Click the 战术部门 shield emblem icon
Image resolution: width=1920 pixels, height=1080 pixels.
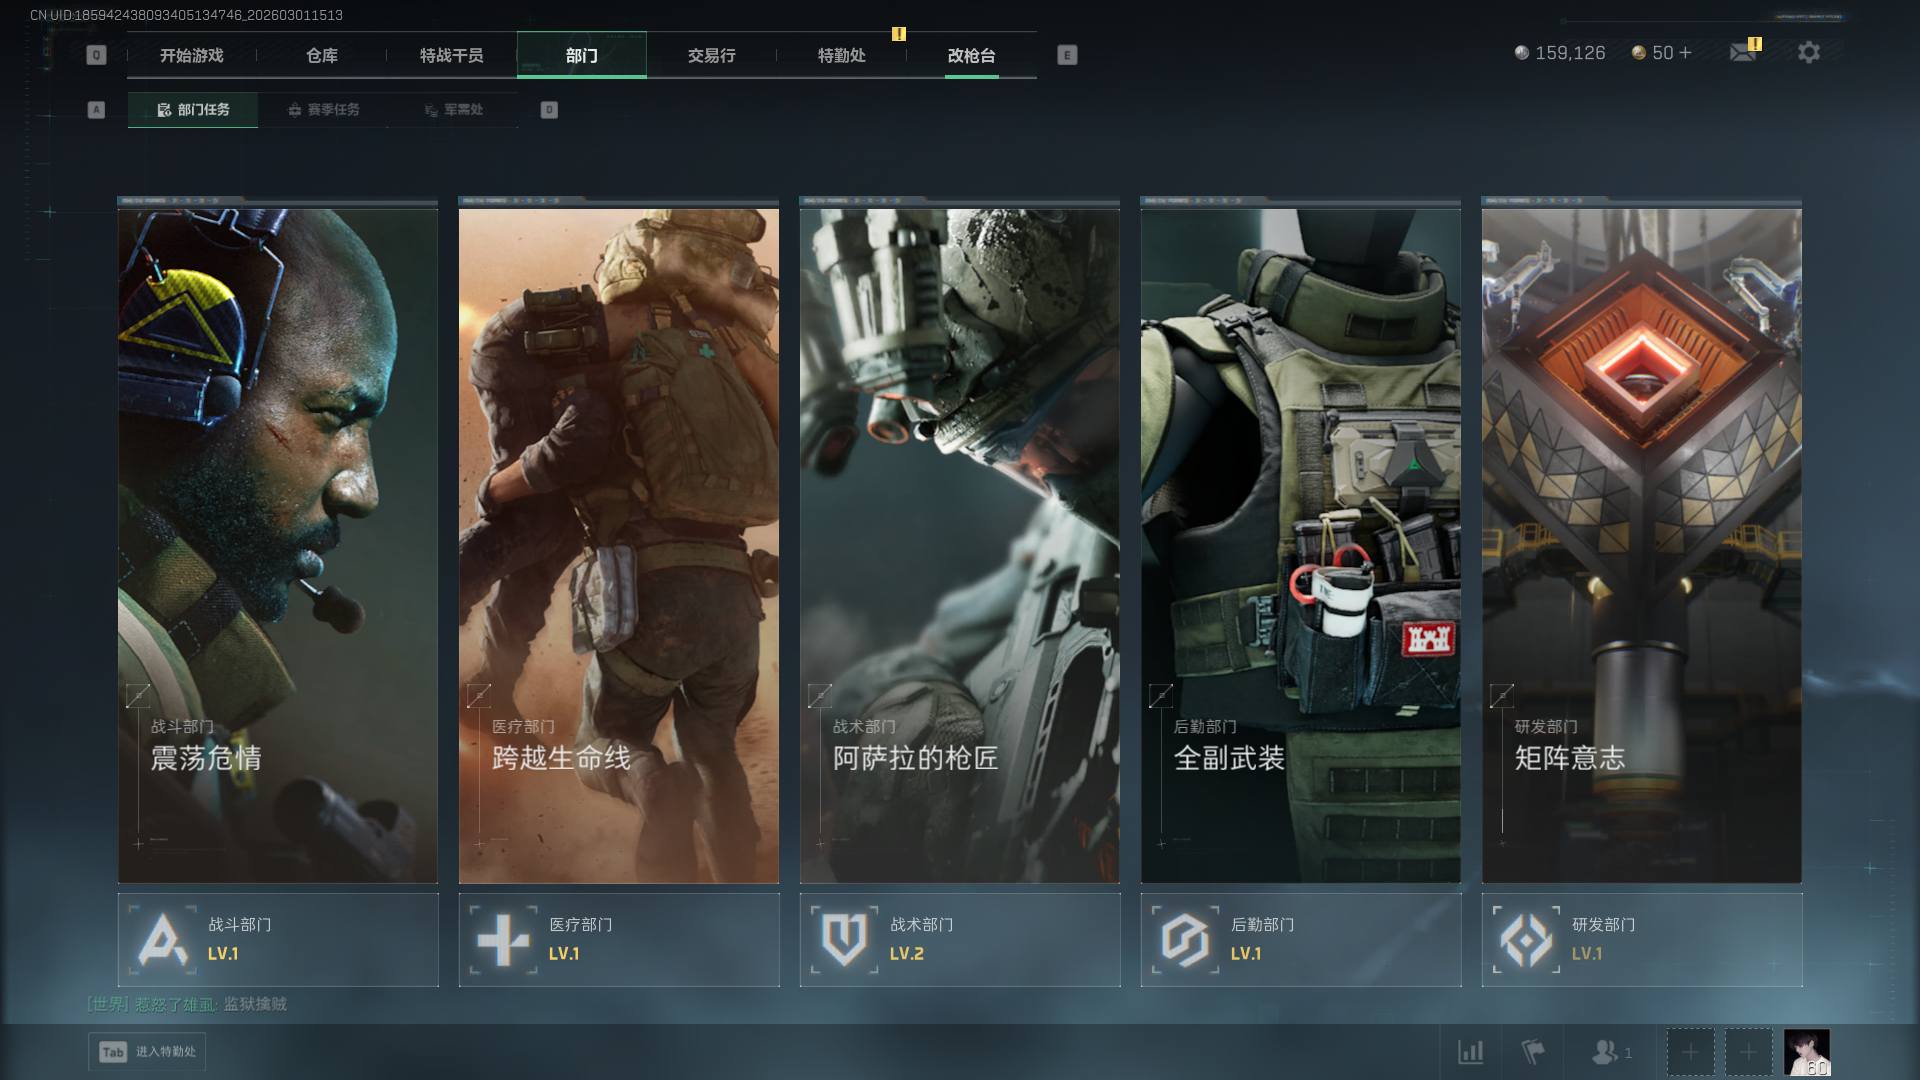coord(844,940)
